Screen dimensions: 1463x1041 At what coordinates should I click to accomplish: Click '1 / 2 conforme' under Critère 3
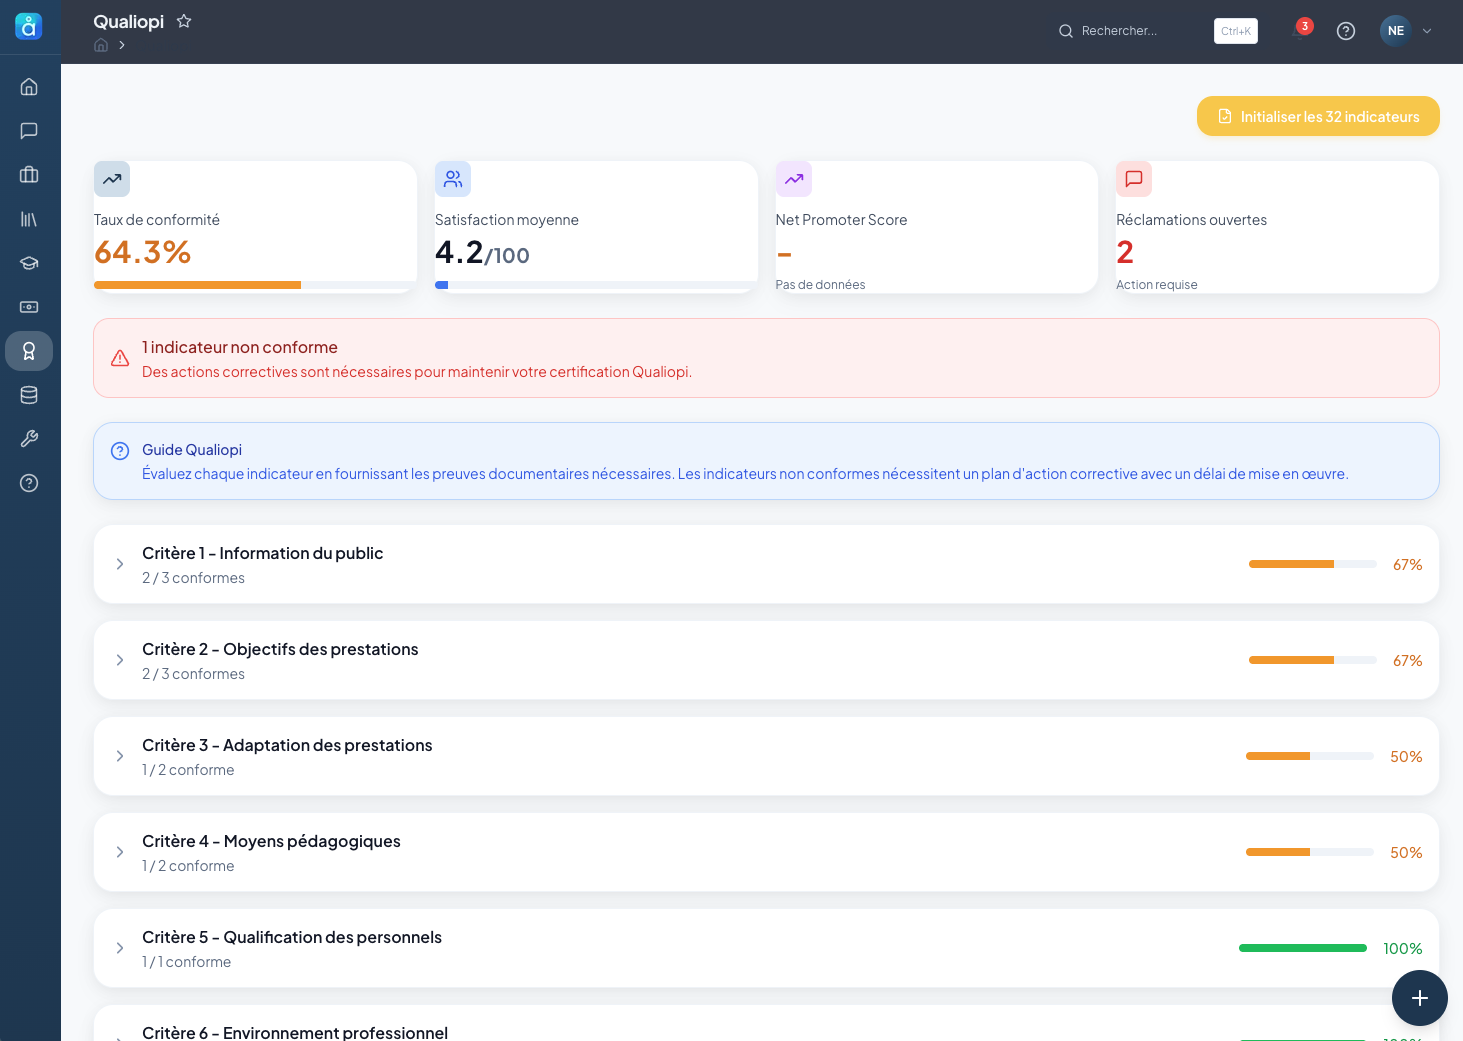tap(188, 770)
